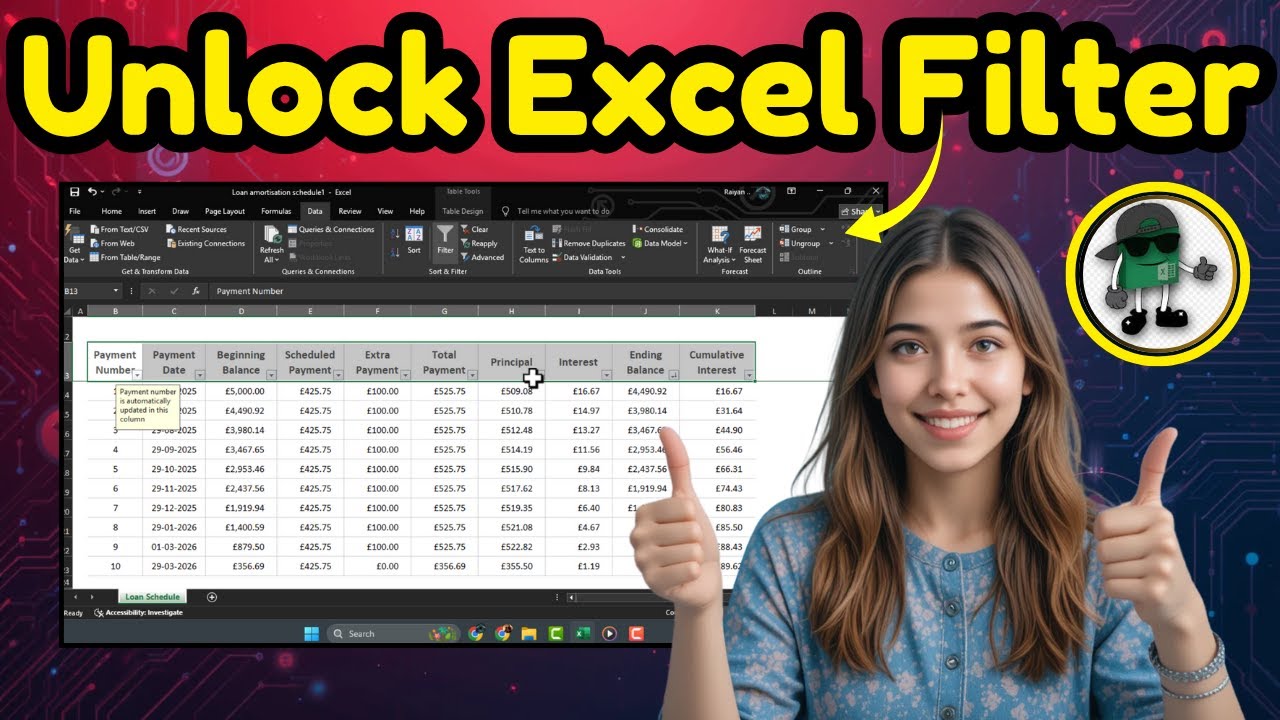1280x720 pixels.
Task: Click Remove Duplicates
Action: pyautogui.click(x=589, y=244)
